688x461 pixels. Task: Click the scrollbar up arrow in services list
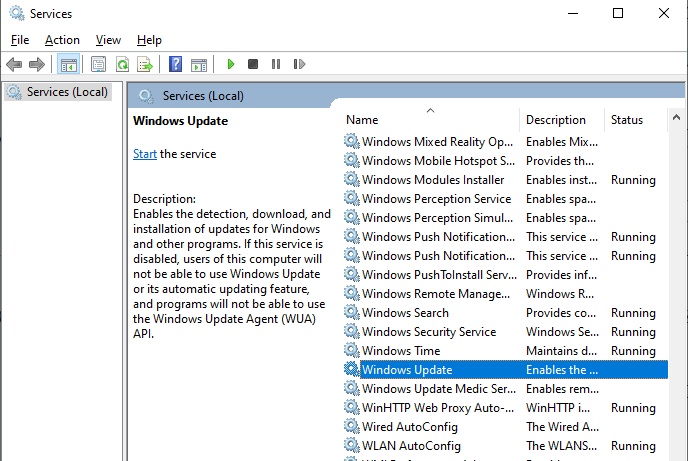[676, 117]
